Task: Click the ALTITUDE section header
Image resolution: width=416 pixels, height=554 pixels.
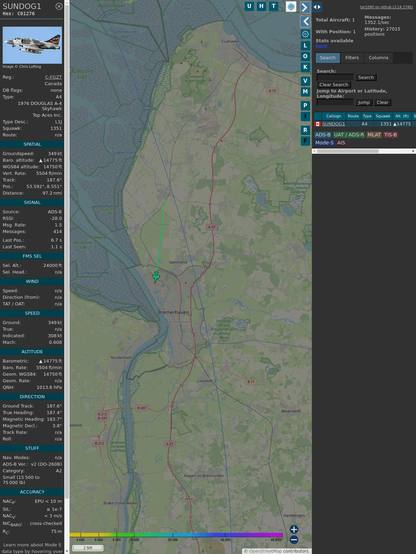Action: point(32,352)
